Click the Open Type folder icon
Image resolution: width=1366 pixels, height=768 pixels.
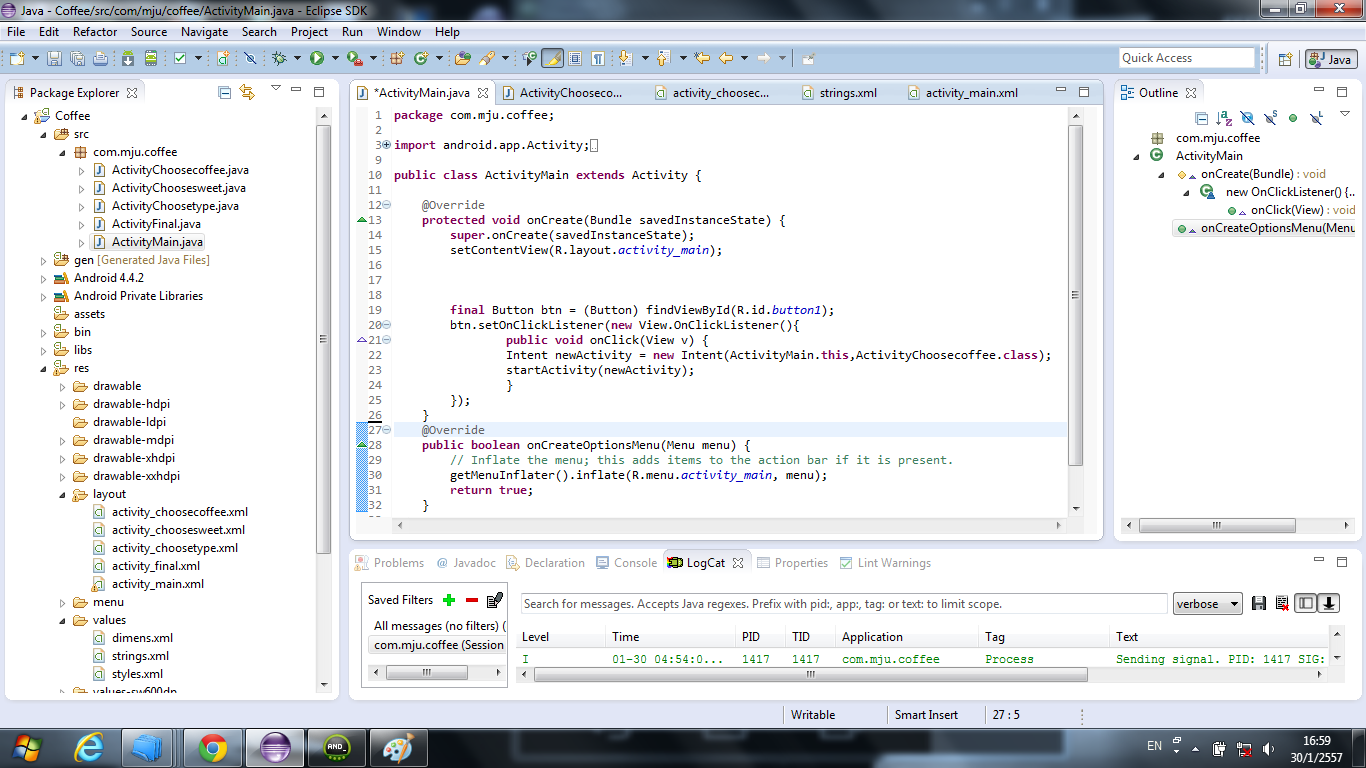tap(463, 58)
